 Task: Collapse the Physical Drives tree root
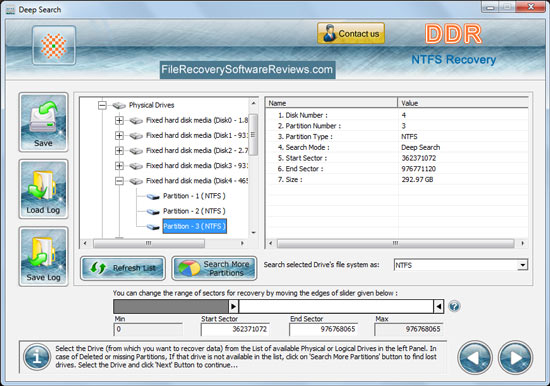coord(102,105)
